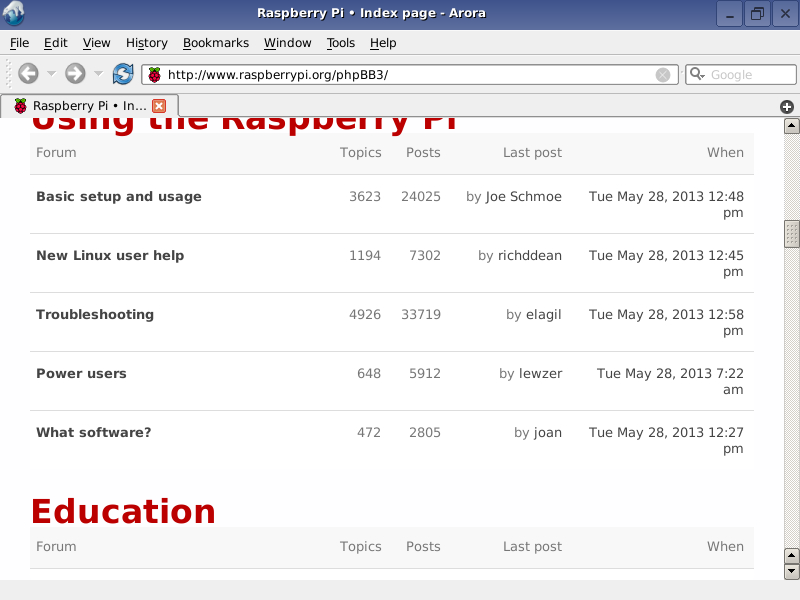Viewport: 800px width, 600px height.
Task: Click the Back navigation arrow
Action: coord(30,74)
